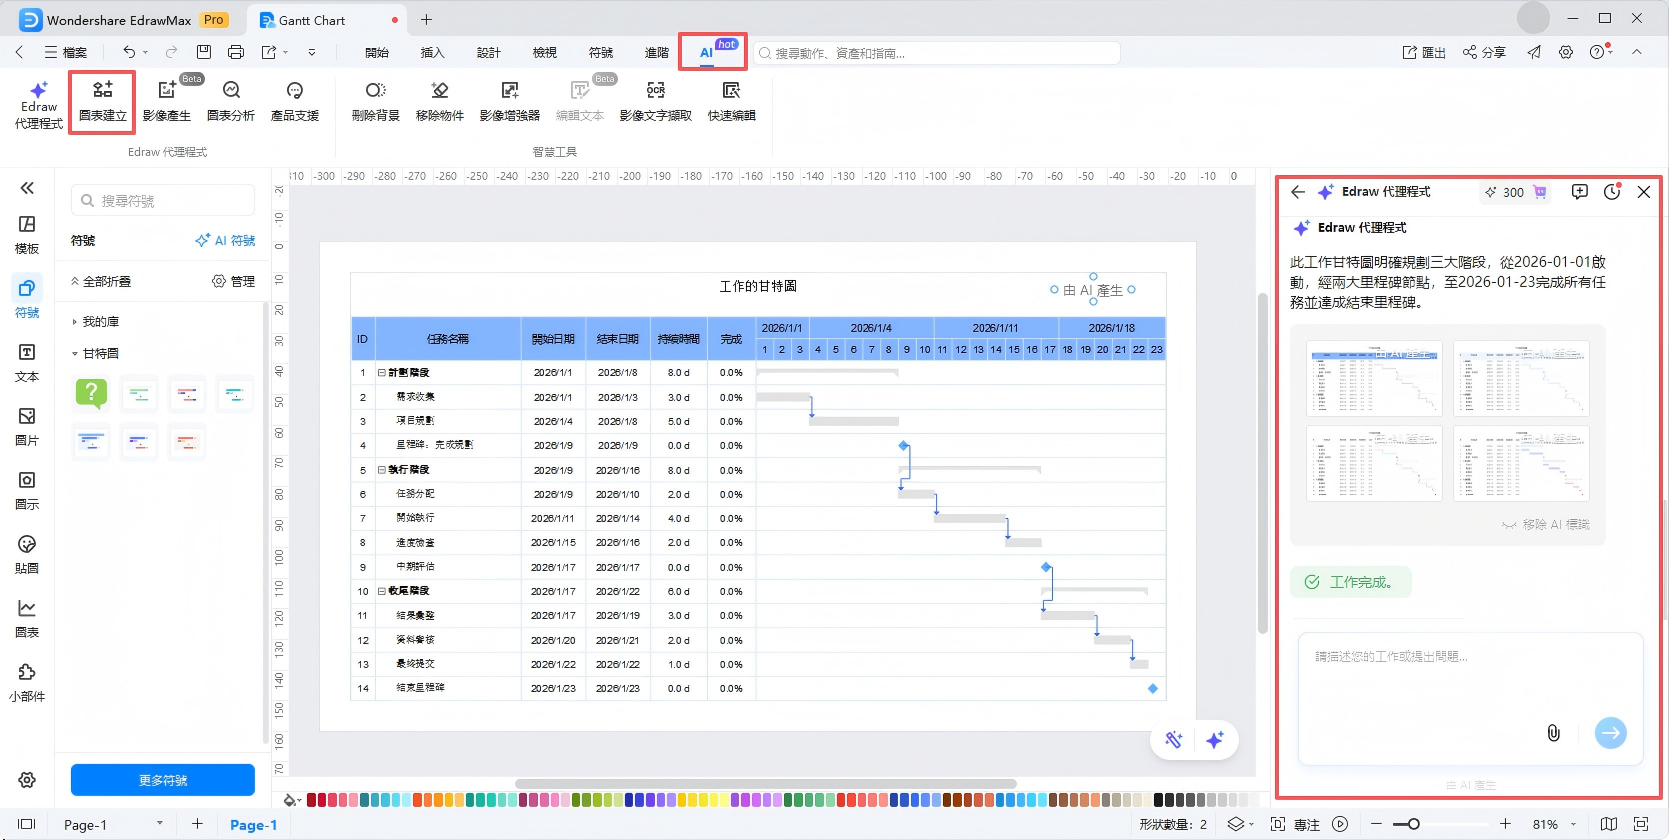Open the 檔案 file menu

65,53
